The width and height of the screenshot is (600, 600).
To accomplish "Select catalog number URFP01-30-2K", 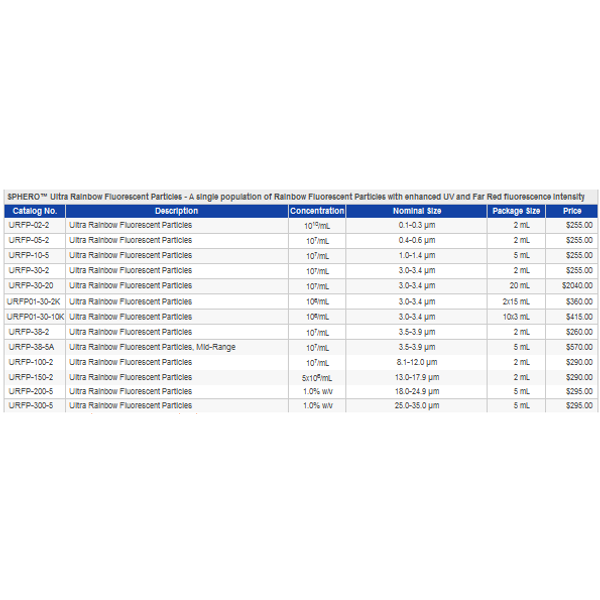I will tap(34, 302).
